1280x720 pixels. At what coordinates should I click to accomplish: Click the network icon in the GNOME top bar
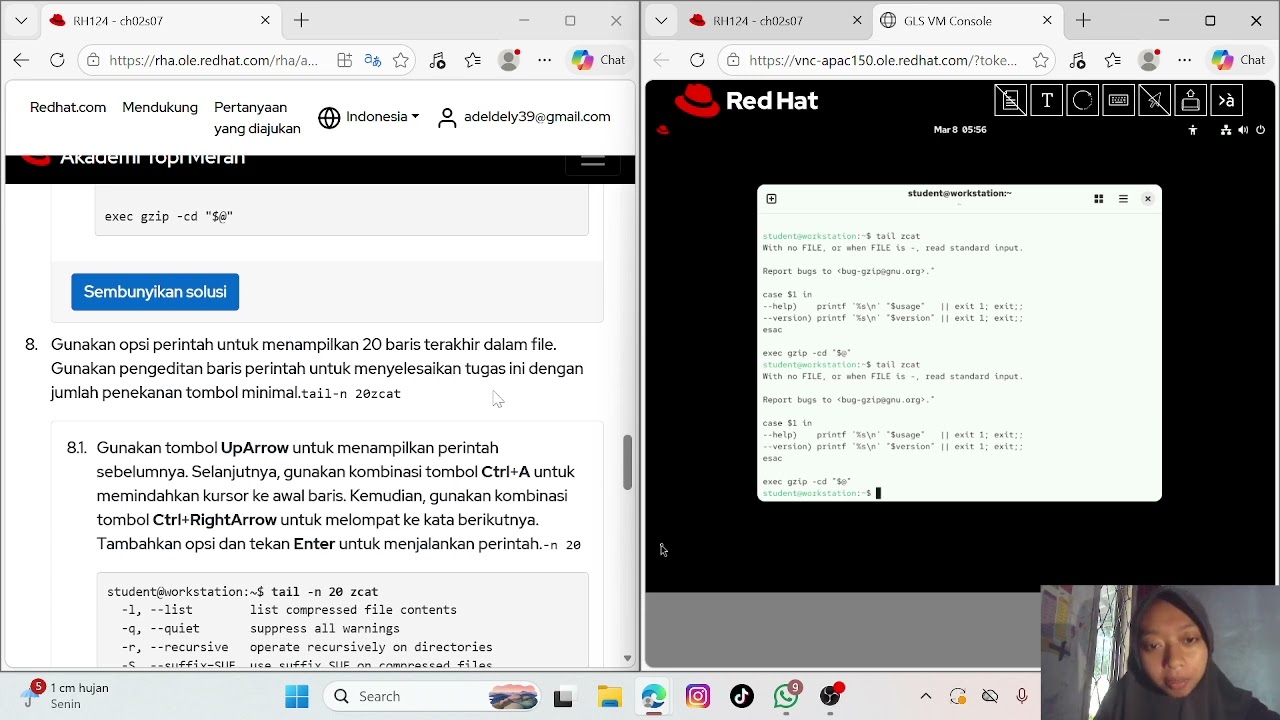(x=1226, y=130)
